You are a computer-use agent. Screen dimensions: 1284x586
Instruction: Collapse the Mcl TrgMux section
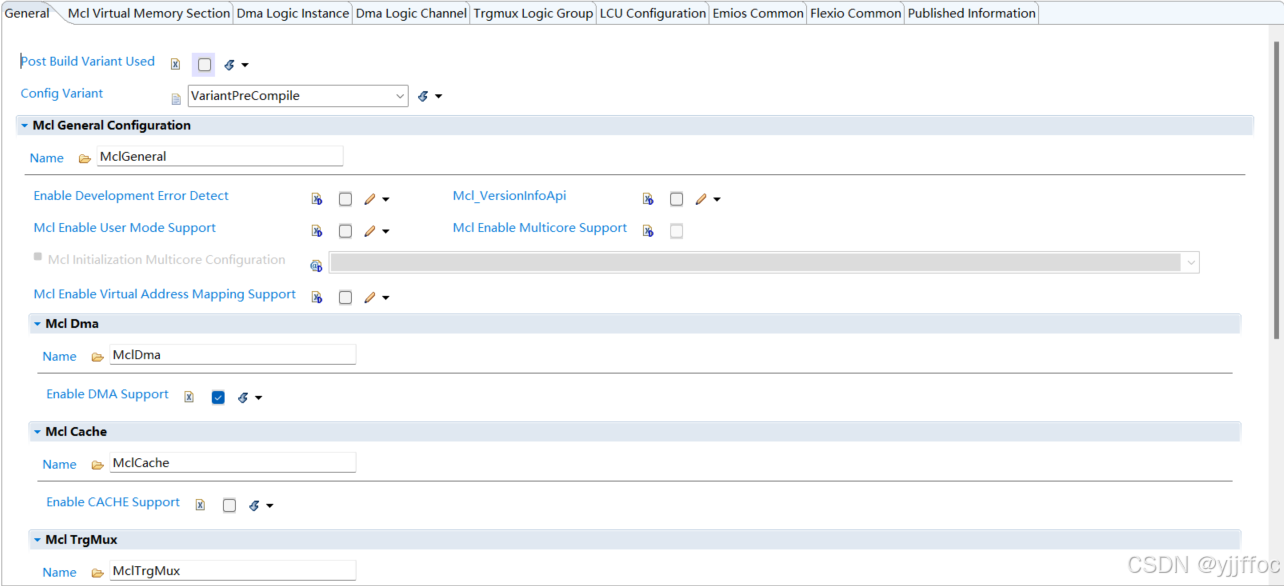[37, 540]
